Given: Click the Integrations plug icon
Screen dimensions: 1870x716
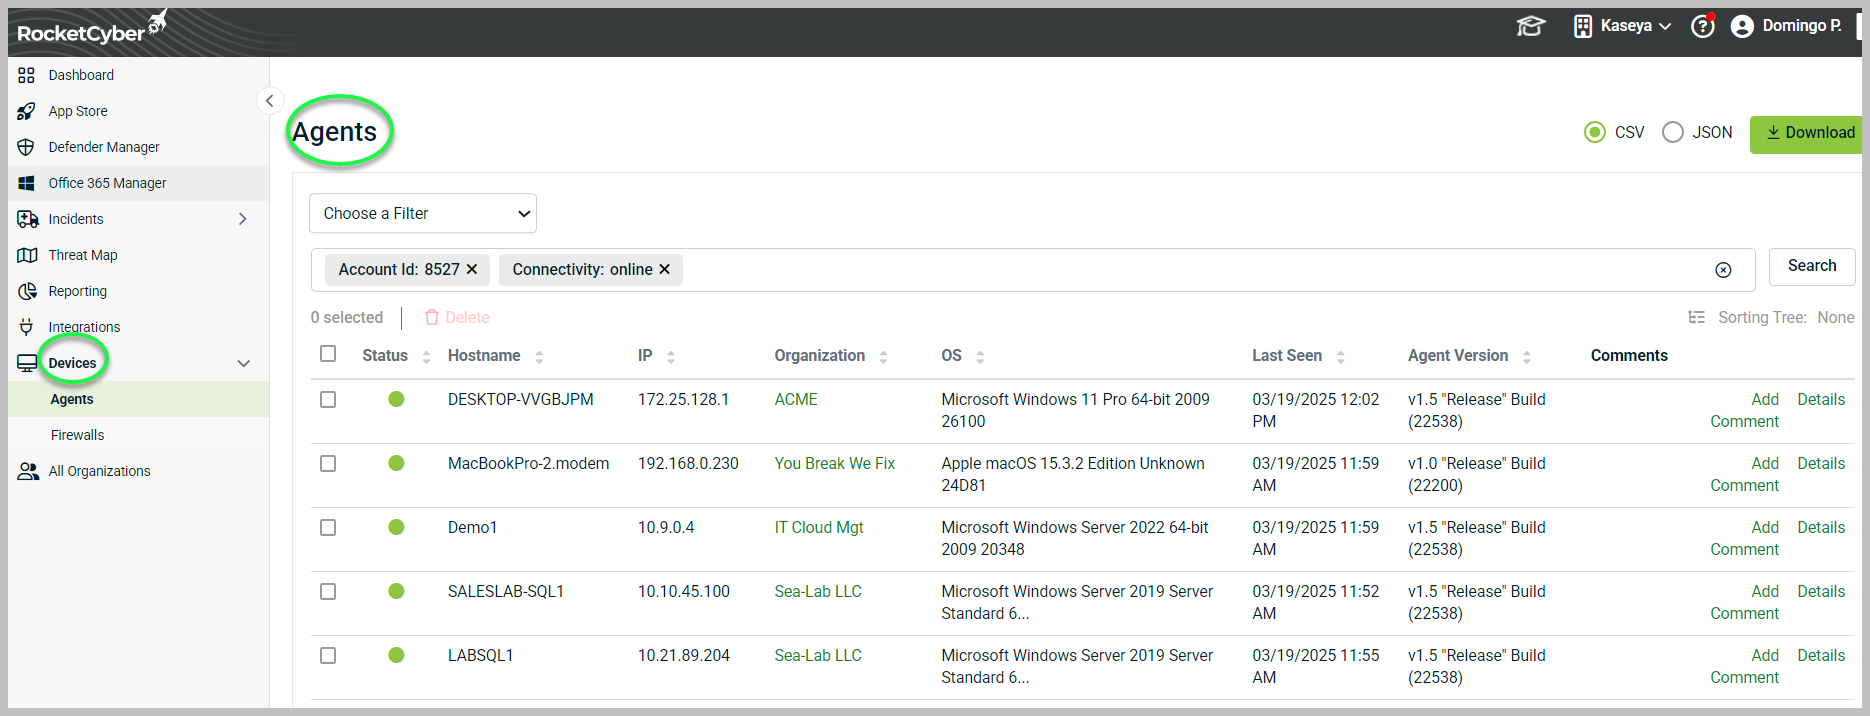Looking at the screenshot, I should (x=27, y=327).
